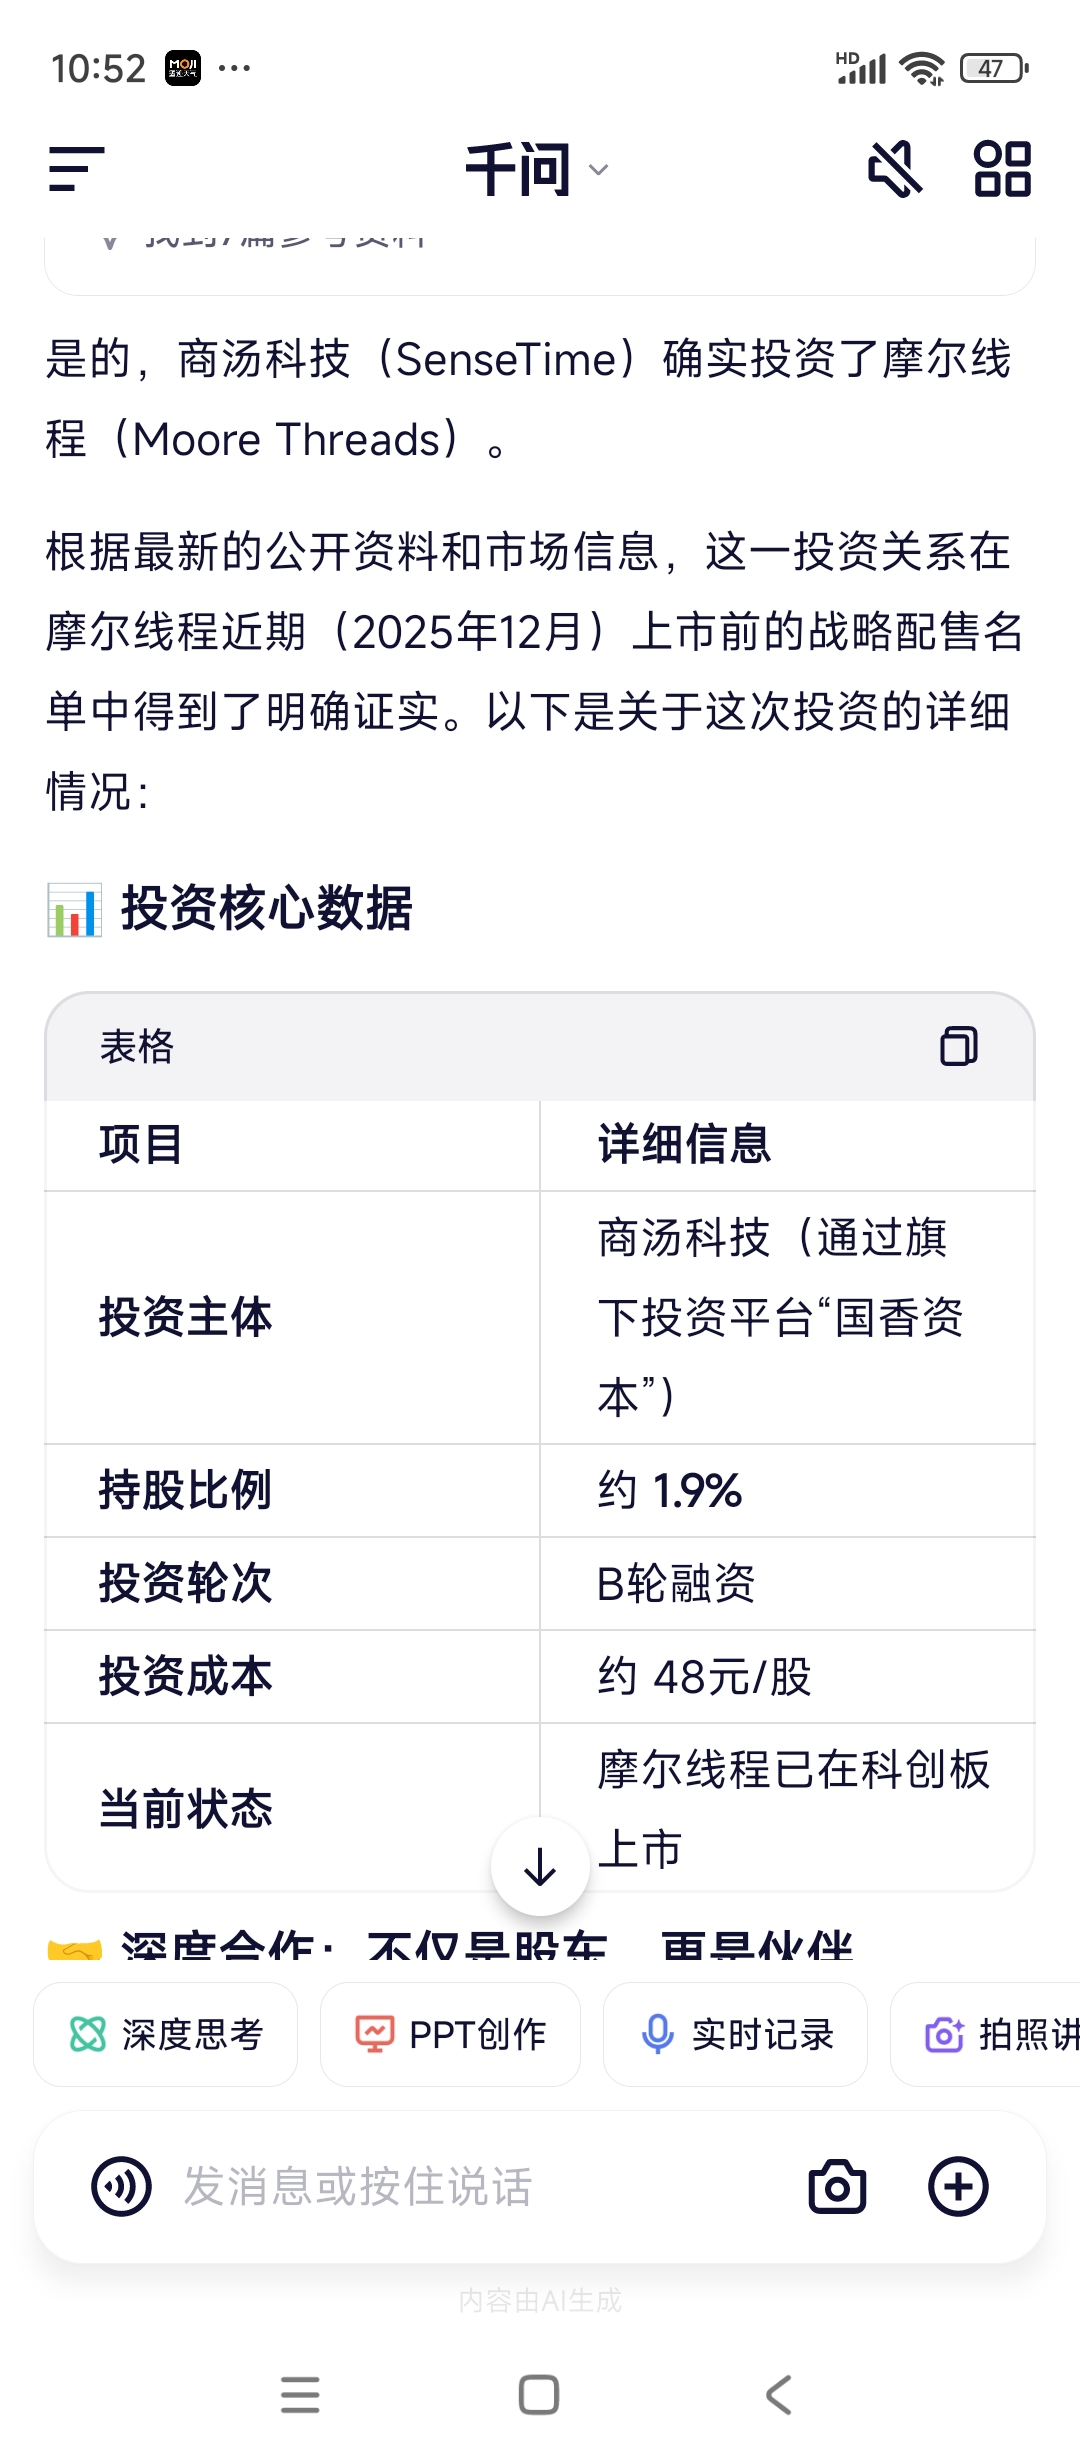1080x2460 pixels.
Task: Copy the table using copy icon
Action: (x=958, y=1046)
